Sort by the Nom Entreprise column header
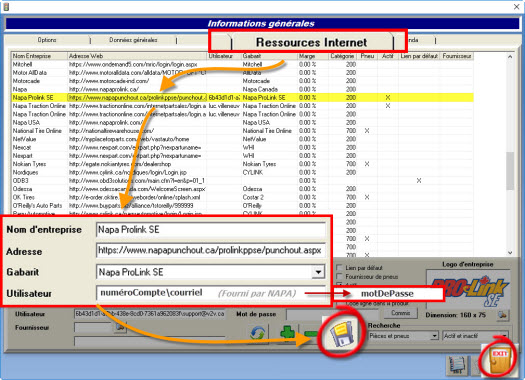This screenshot has height=380, width=525. [x=39, y=56]
